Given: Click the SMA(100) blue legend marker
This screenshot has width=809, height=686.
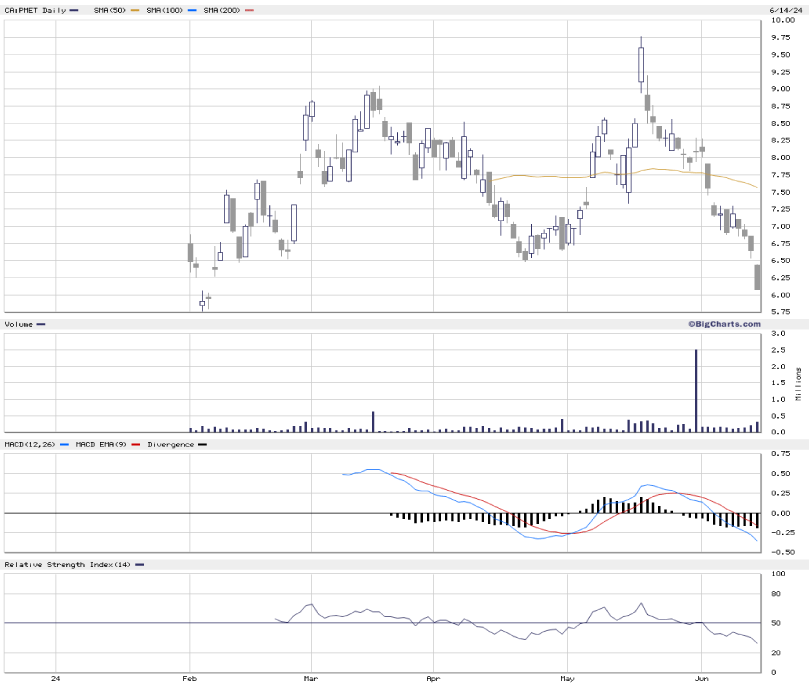Looking at the screenshot, I should [192, 10].
